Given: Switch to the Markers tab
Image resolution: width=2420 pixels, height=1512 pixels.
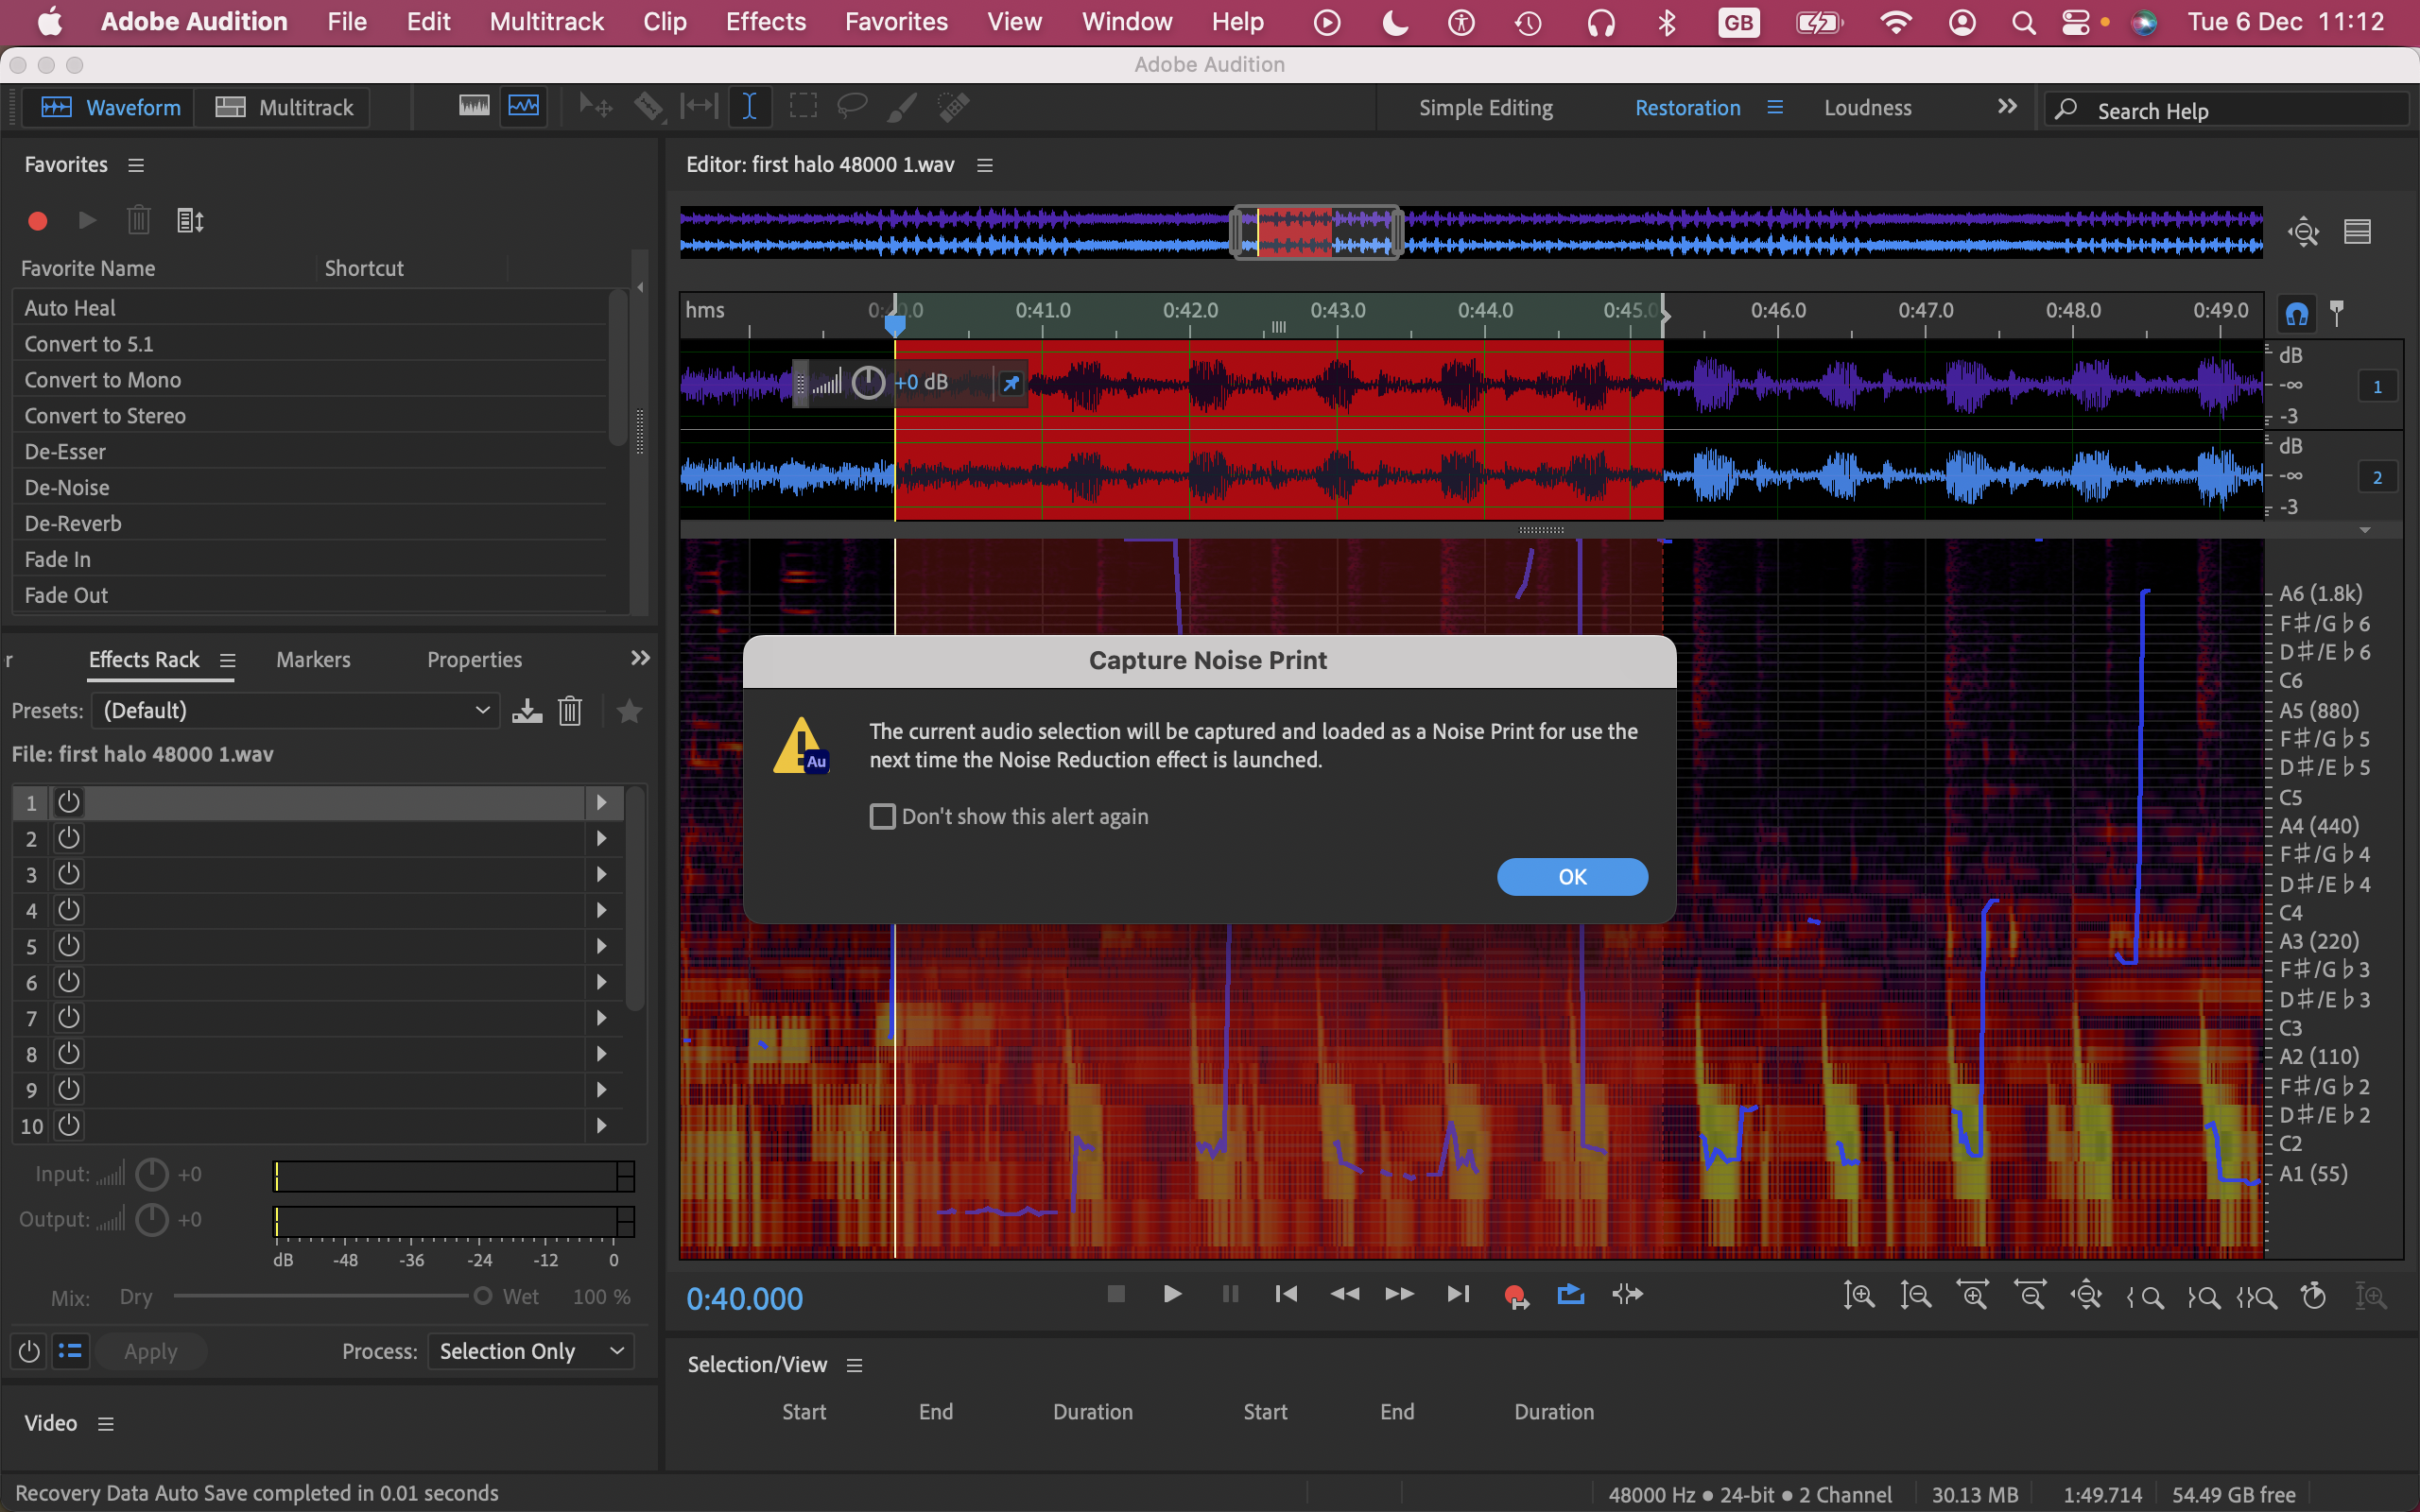Looking at the screenshot, I should (x=313, y=660).
